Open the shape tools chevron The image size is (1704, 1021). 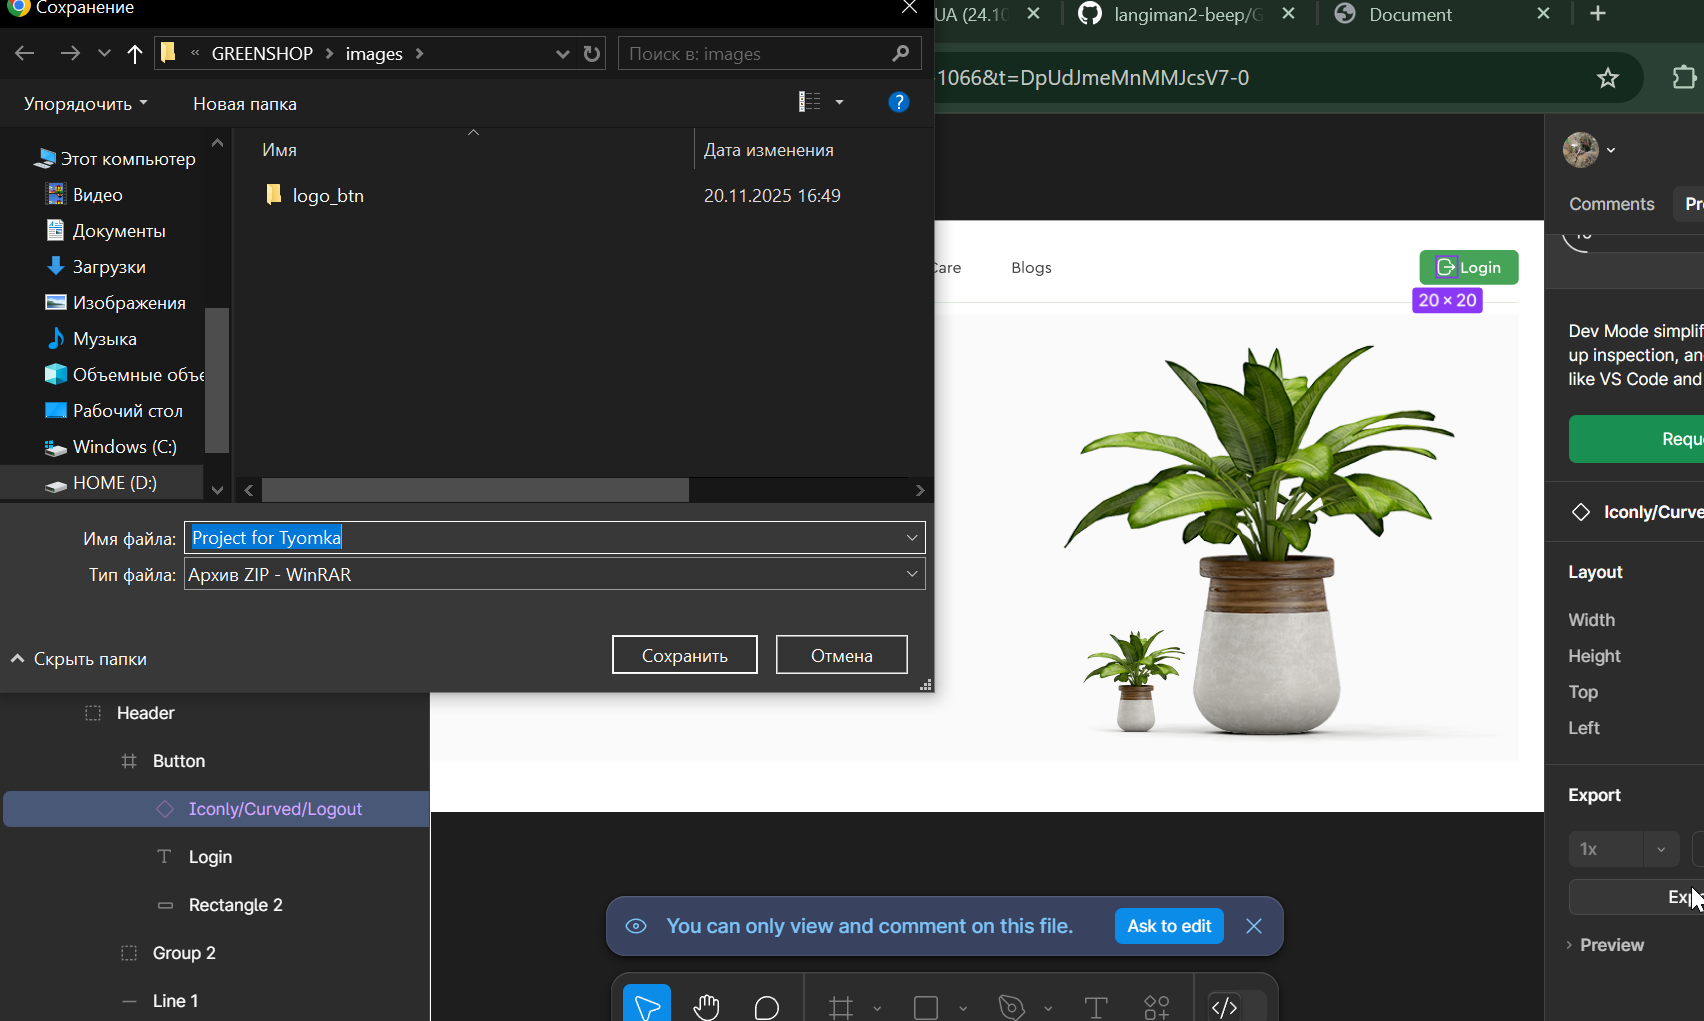coord(963,1008)
